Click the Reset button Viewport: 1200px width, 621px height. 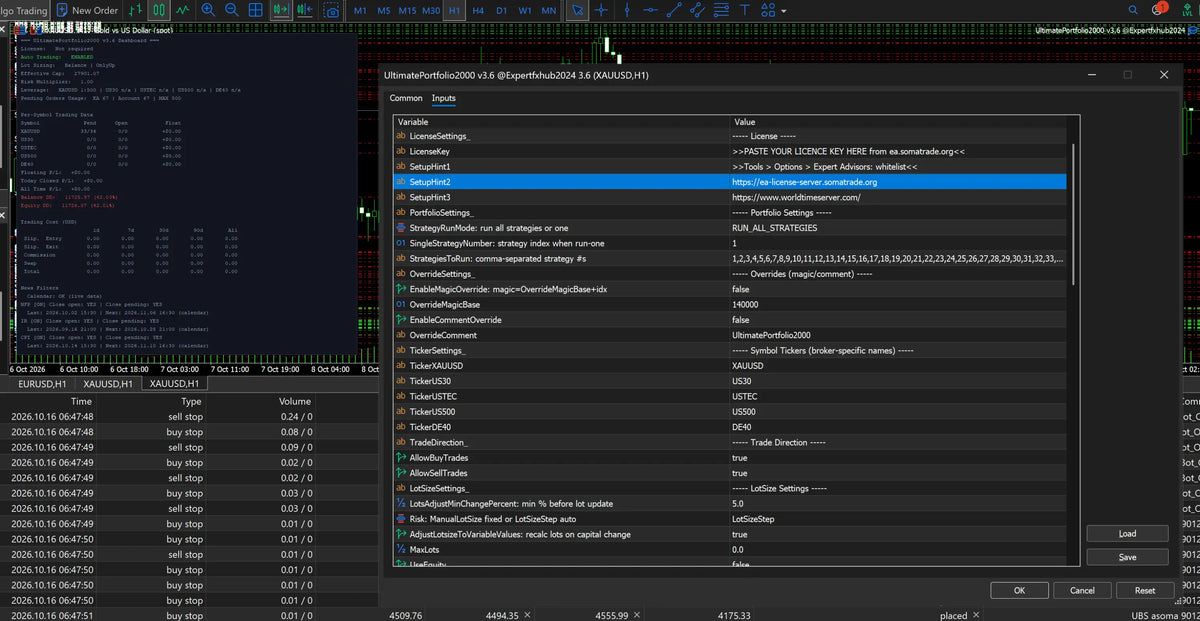pos(1145,590)
